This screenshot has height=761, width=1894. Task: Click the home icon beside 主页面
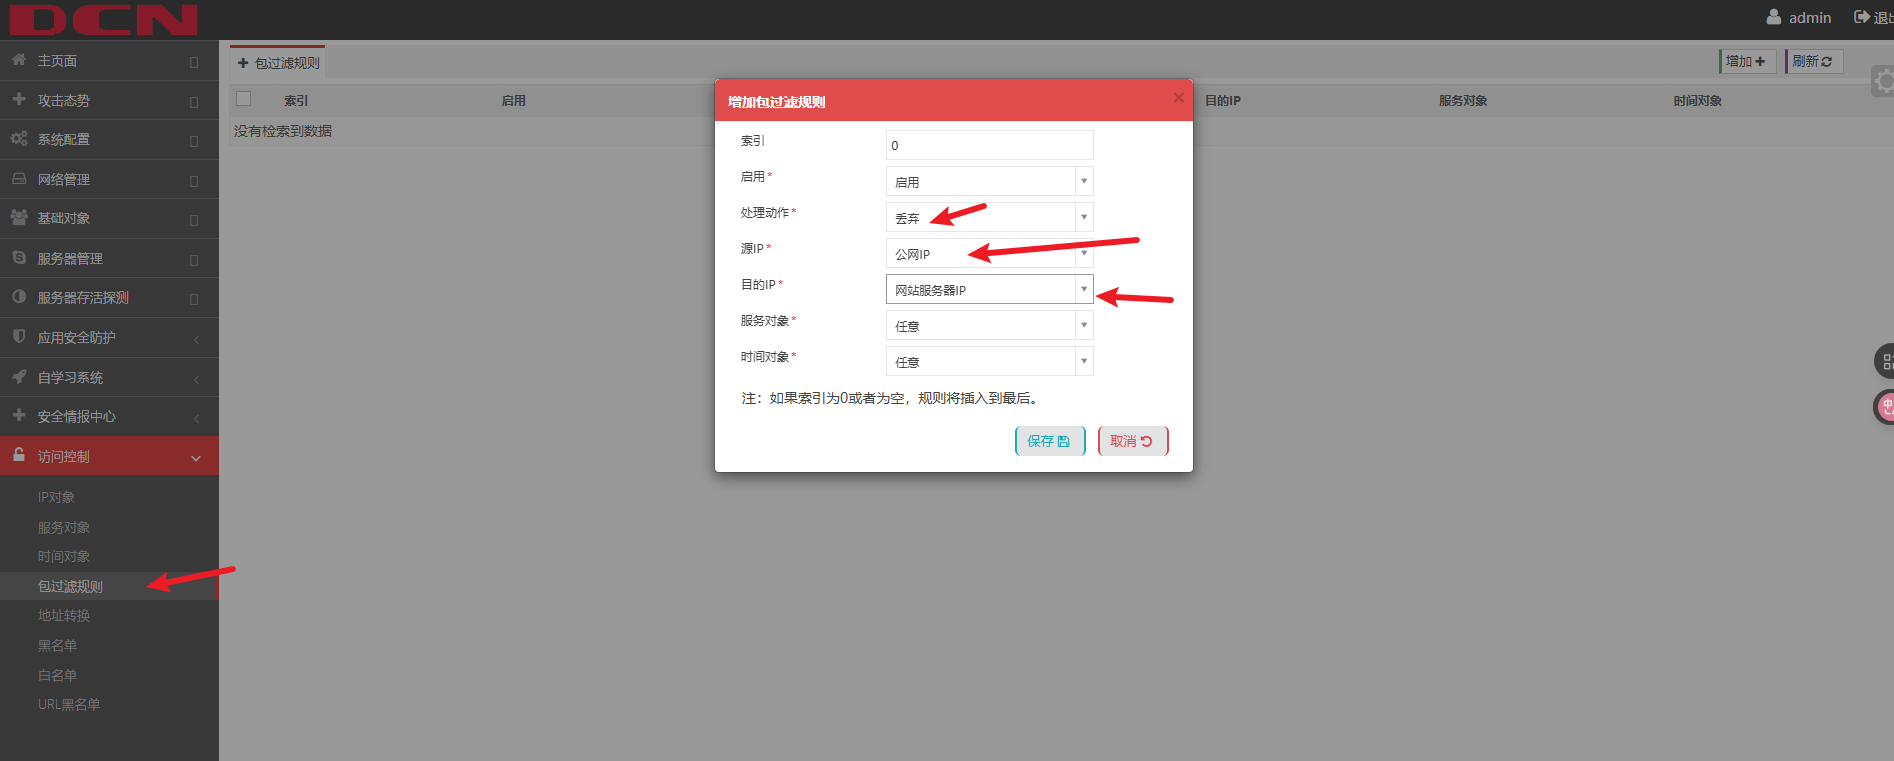click(x=19, y=60)
